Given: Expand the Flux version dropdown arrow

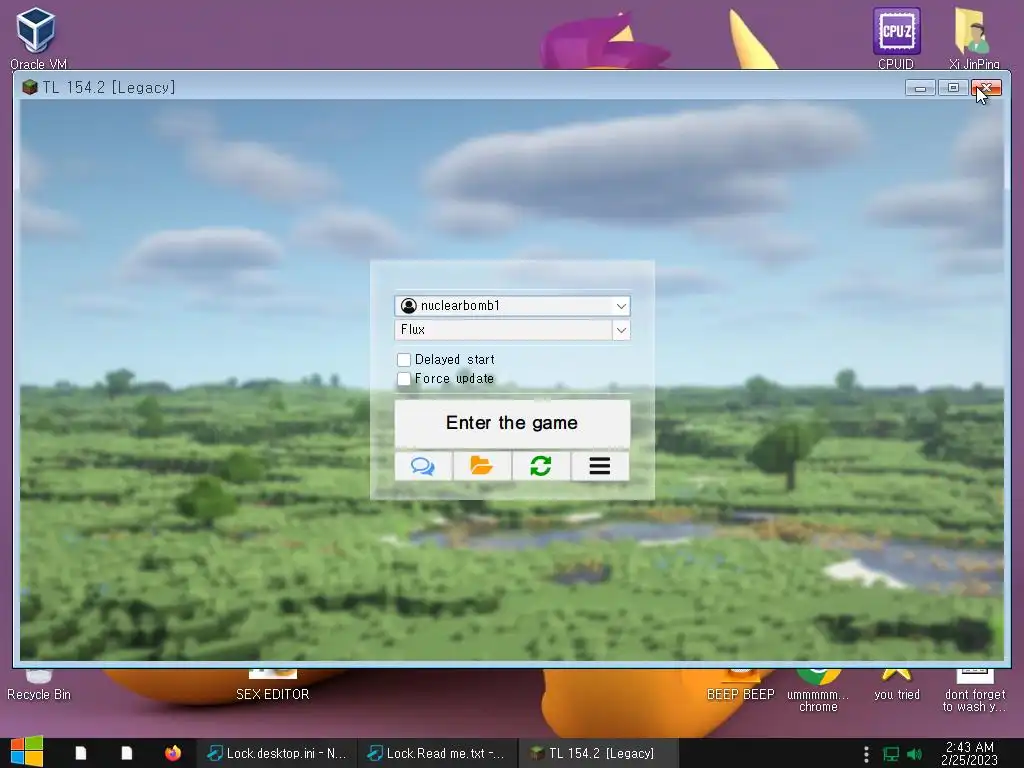Looking at the screenshot, I should coord(621,330).
